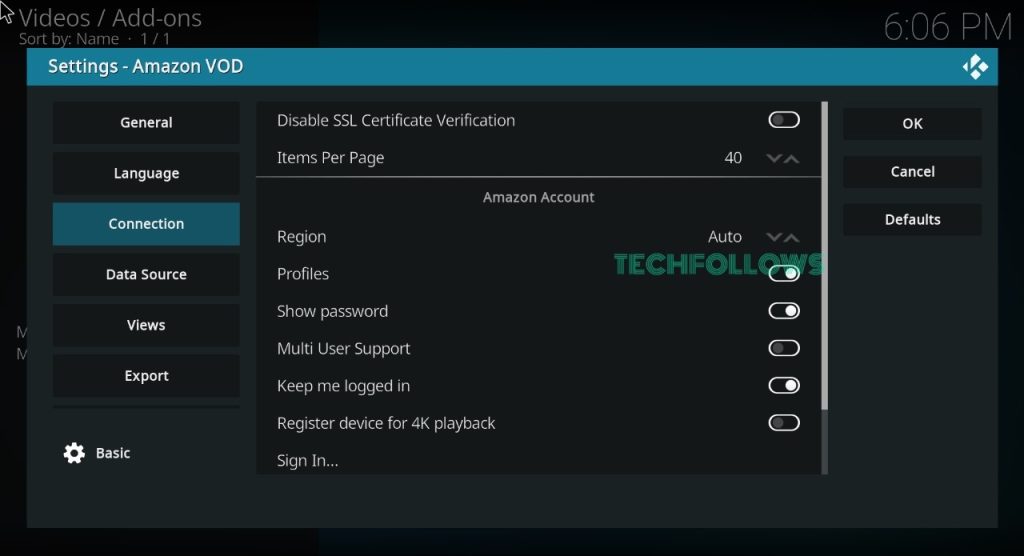This screenshot has height=556, width=1024.
Task: Click the Settings - Amazon VOD title
Action: click(x=146, y=67)
